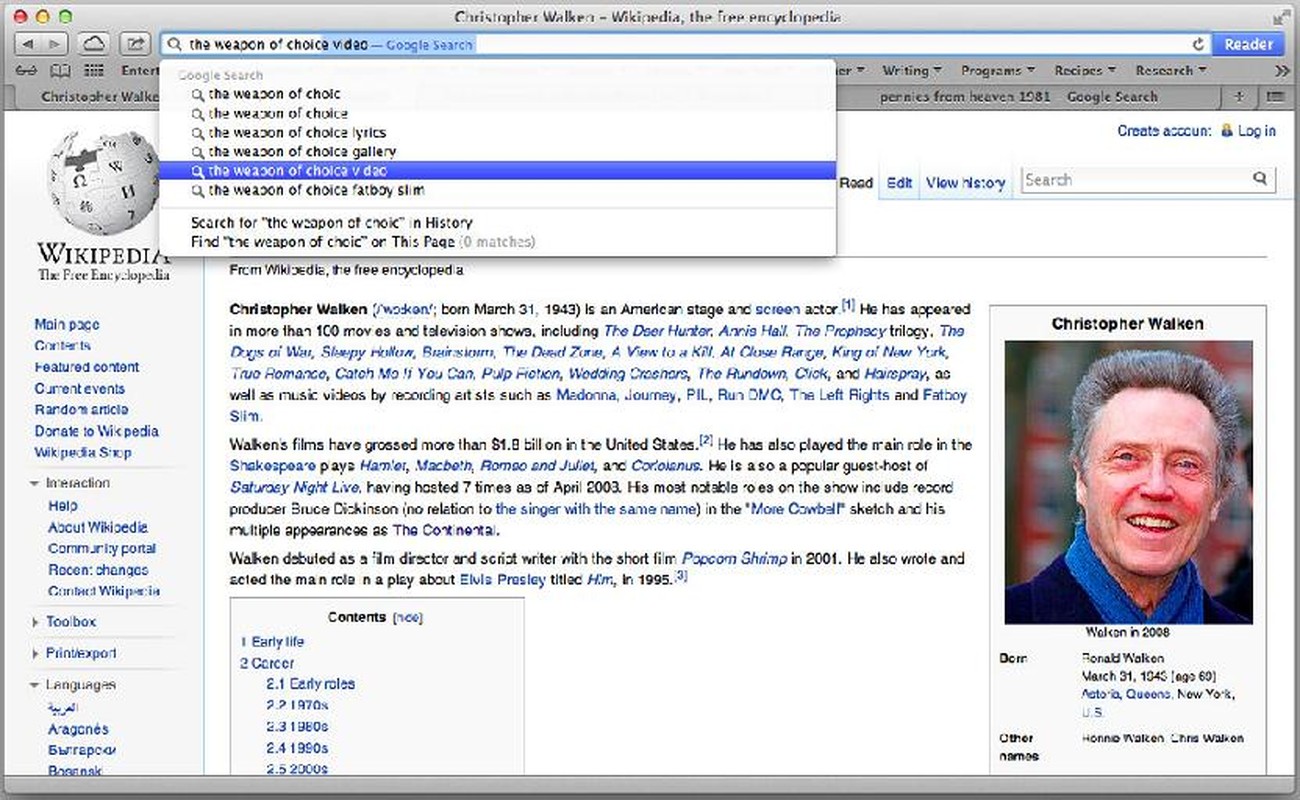
Task: Click inside the address bar text field
Action: pyautogui.click(x=685, y=44)
